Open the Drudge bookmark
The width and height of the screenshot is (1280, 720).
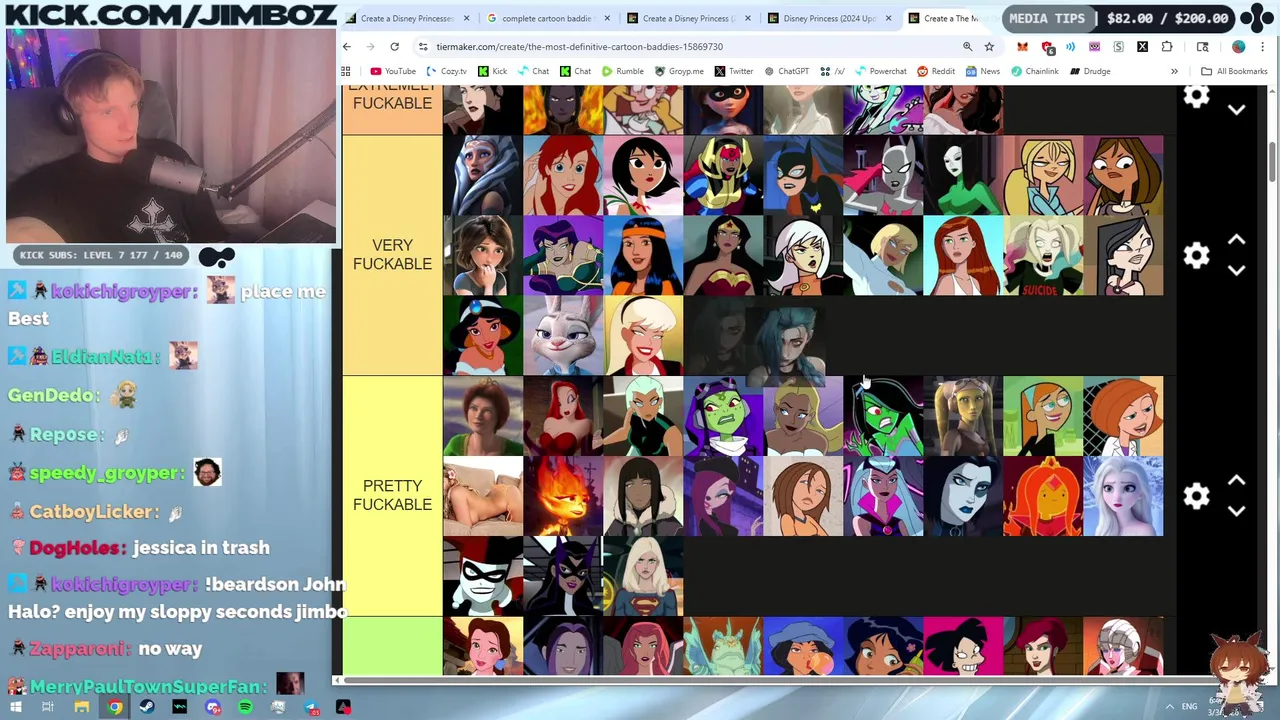(1090, 71)
